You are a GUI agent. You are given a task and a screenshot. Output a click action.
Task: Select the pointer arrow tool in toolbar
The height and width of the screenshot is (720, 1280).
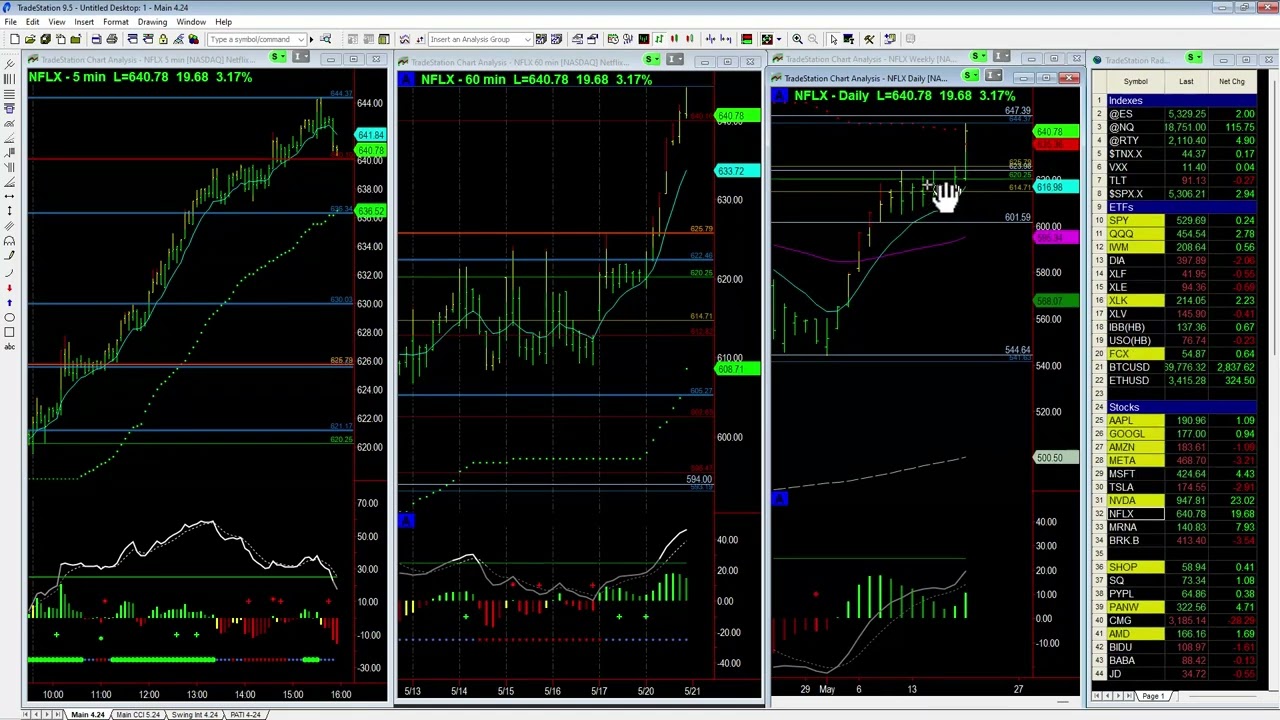[833, 39]
